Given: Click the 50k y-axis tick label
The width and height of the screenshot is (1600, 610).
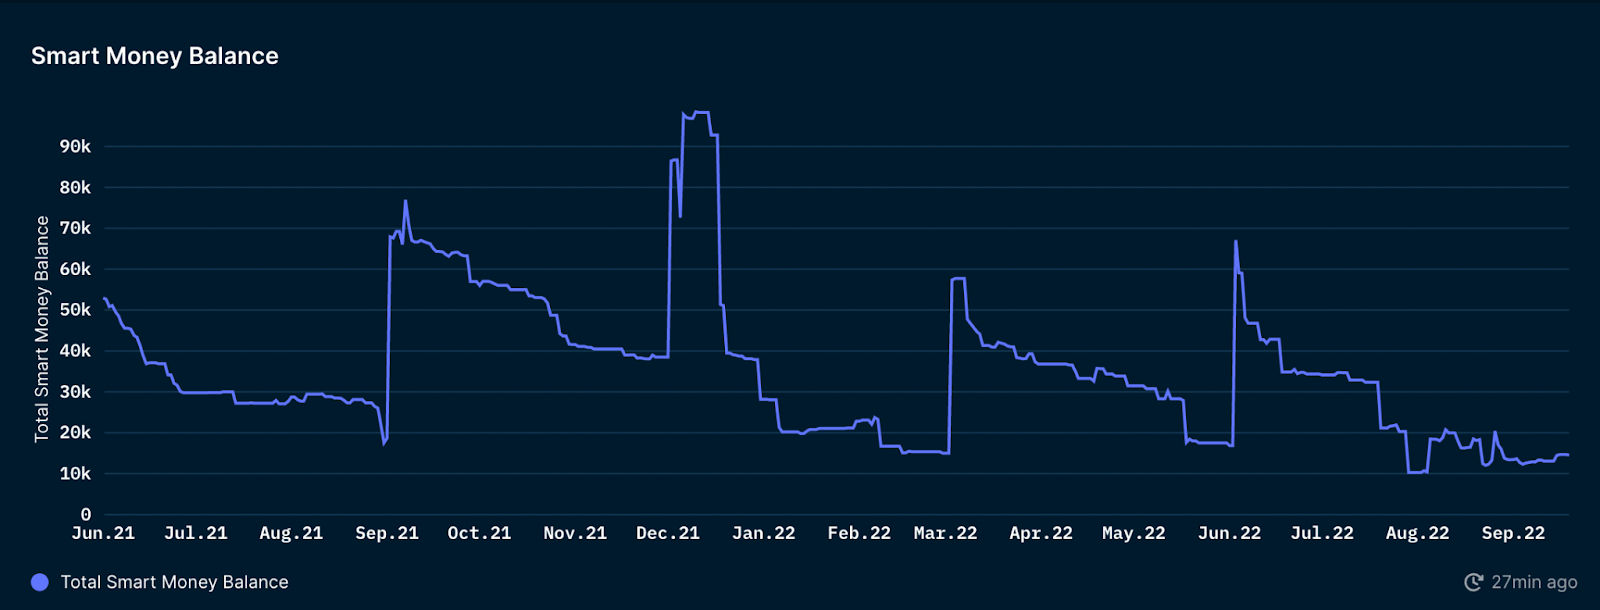Looking at the screenshot, I should [x=75, y=310].
